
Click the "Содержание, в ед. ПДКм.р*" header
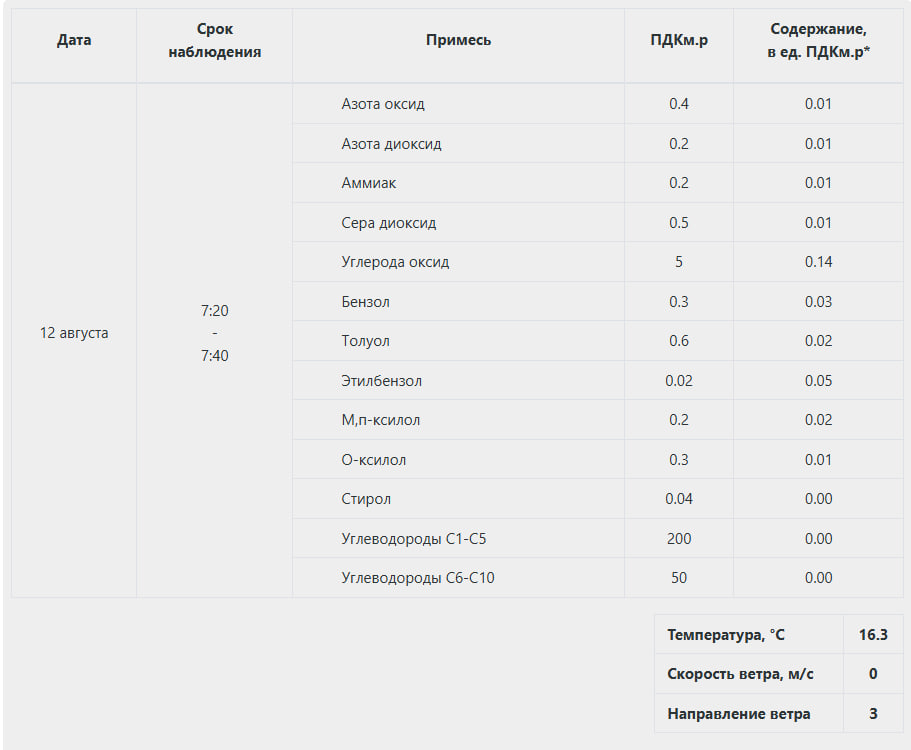click(x=818, y=41)
